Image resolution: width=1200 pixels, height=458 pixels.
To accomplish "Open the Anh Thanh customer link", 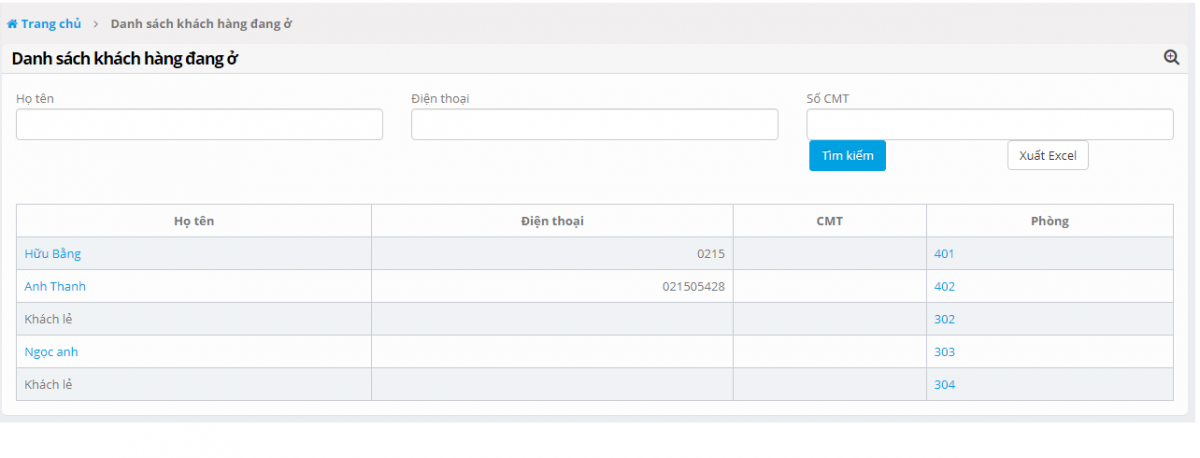I will 55,287.
